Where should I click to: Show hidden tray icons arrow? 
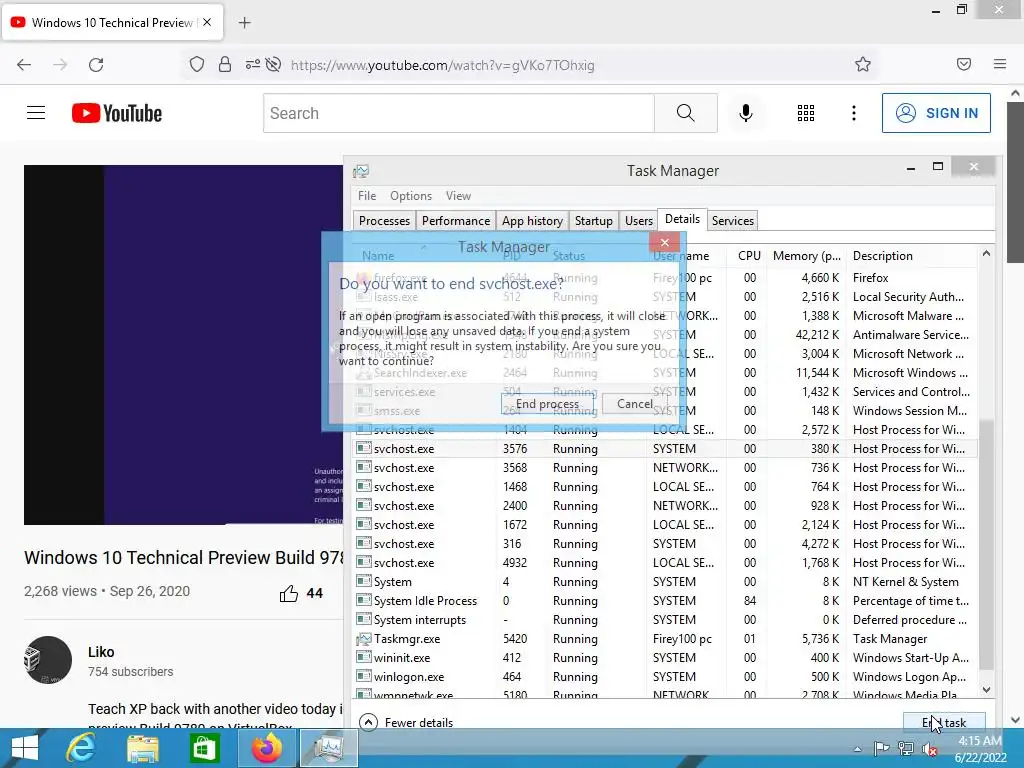[x=857, y=749]
